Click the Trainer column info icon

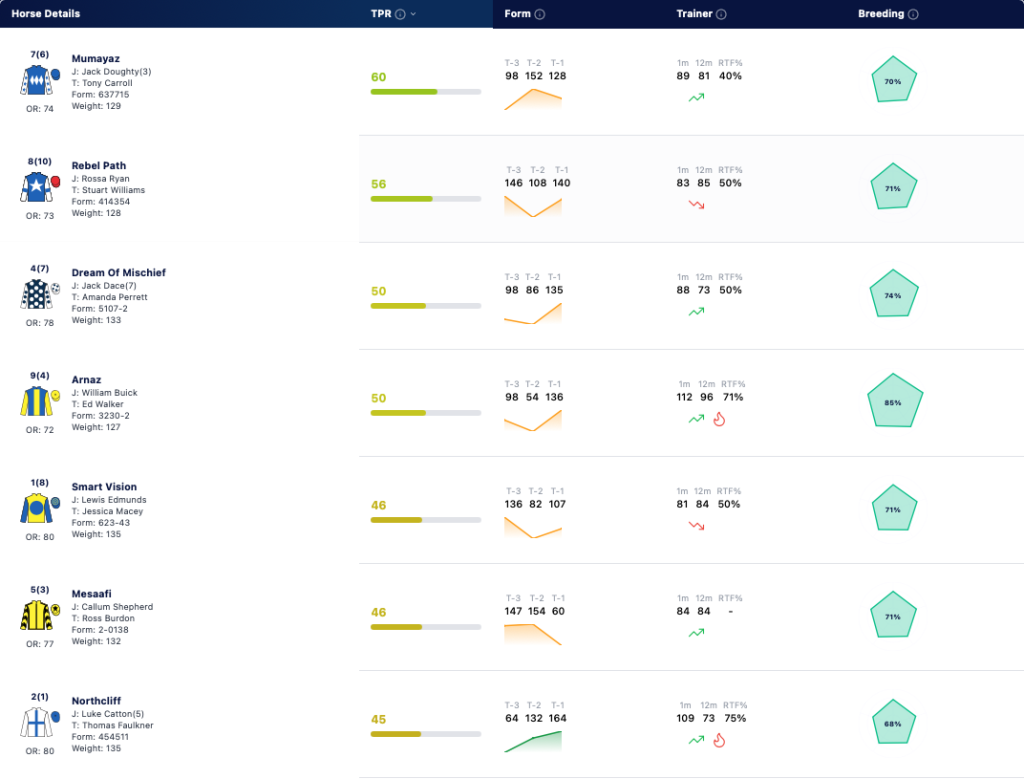[x=721, y=14]
